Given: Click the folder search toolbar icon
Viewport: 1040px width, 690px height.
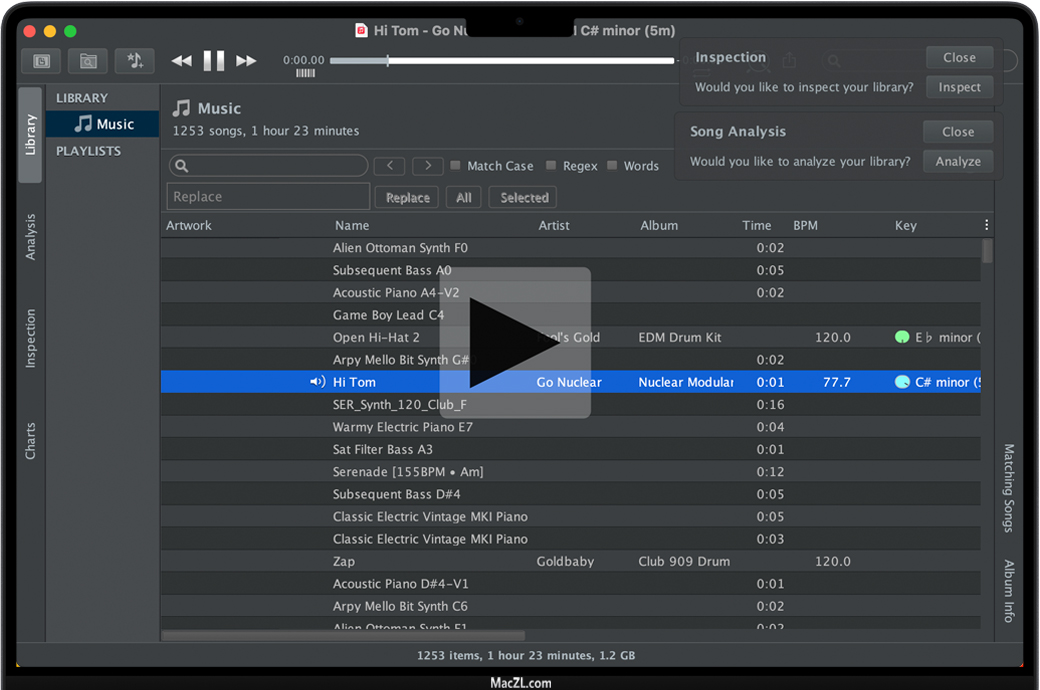Looking at the screenshot, I should coord(88,61).
